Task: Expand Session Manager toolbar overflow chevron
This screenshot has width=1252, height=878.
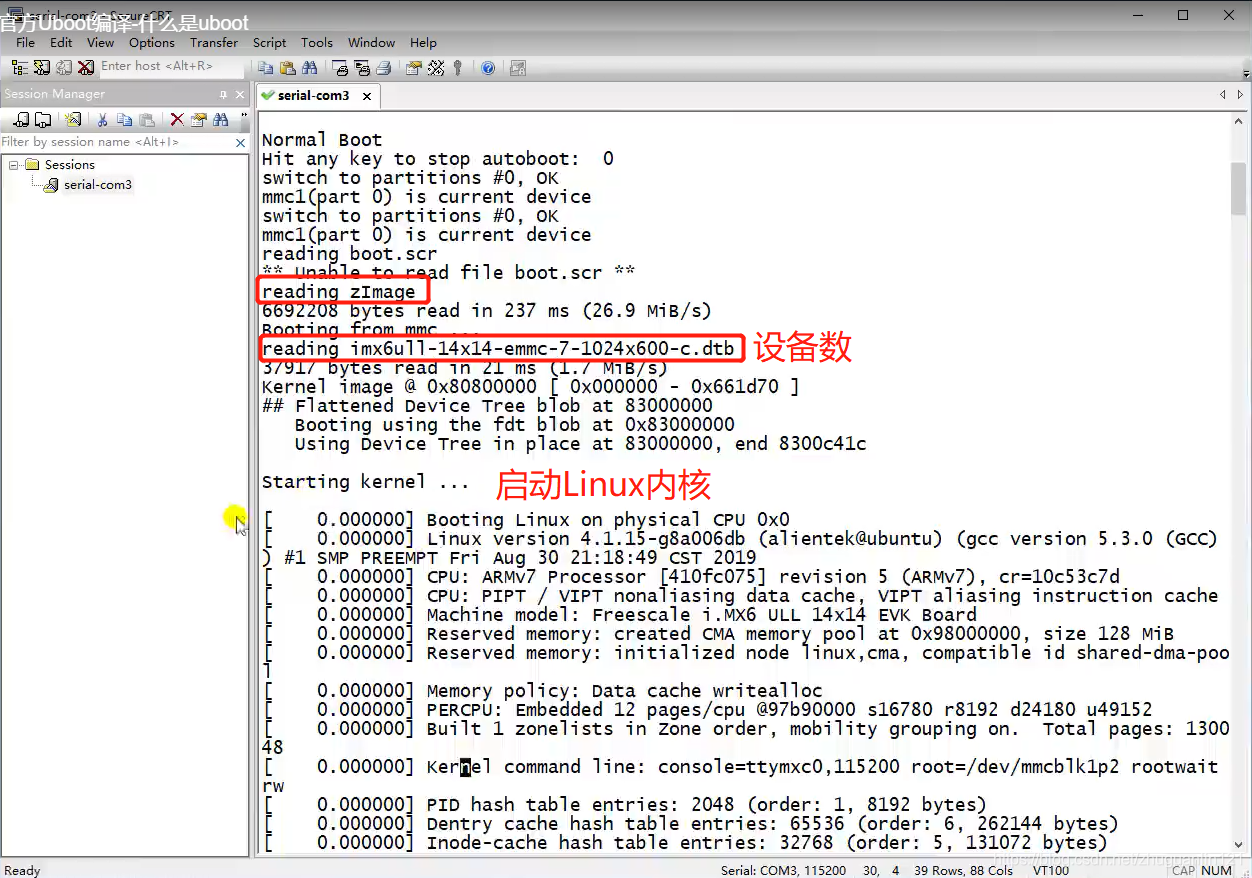Action: (x=244, y=115)
